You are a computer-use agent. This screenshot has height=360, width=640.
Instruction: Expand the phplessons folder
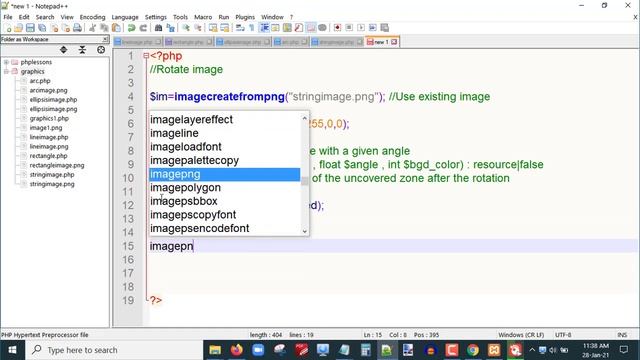coord(6,62)
